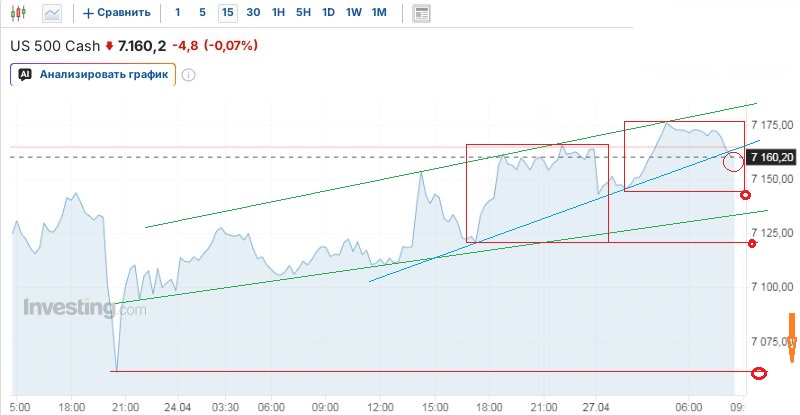This screenshot has width=800, height=415.
Task: Select the area chart type icon
Action: (52, 13)
